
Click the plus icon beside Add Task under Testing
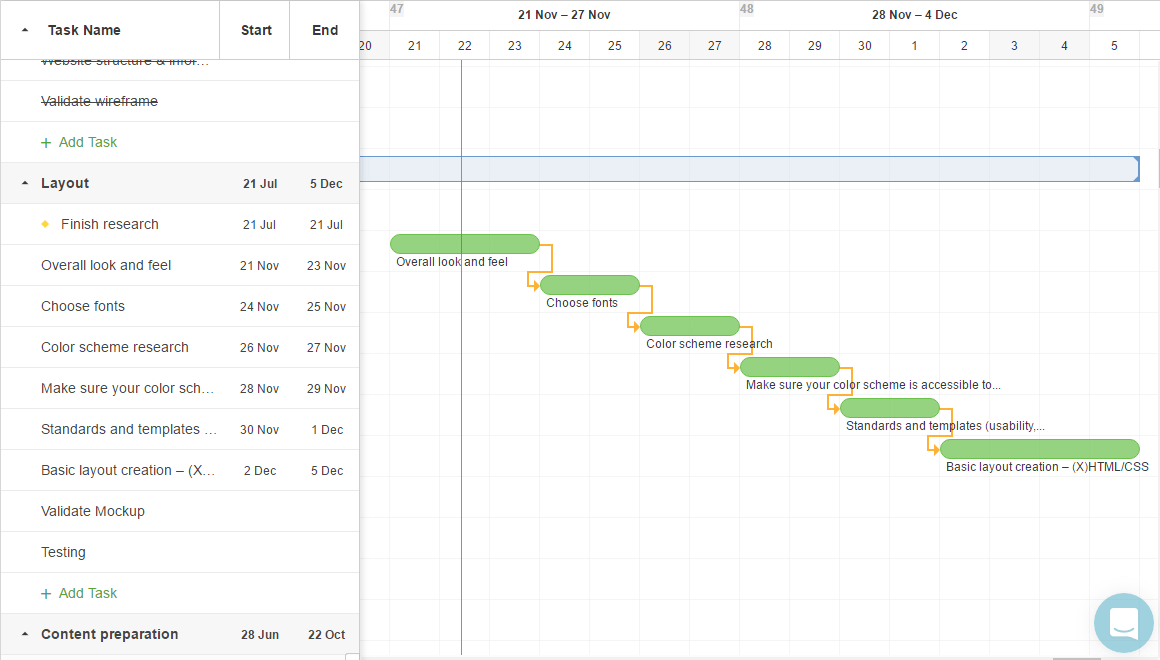click(45, 593)
